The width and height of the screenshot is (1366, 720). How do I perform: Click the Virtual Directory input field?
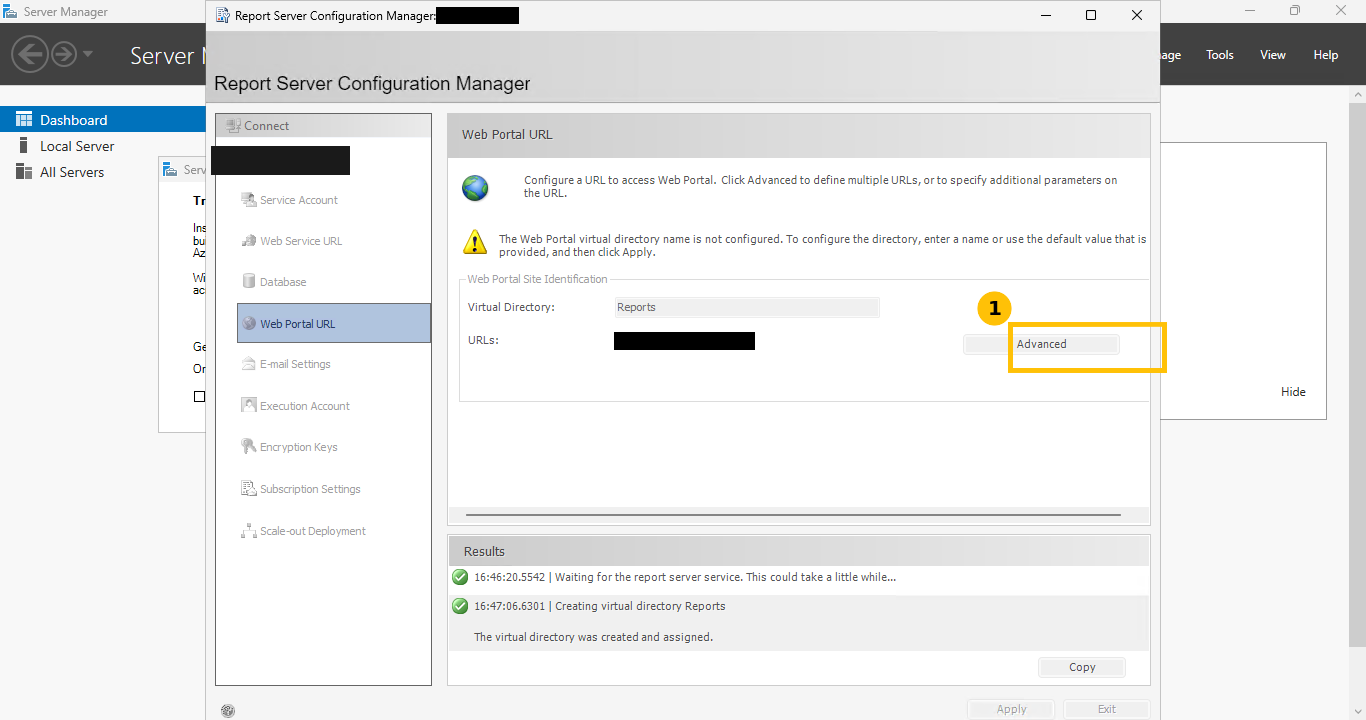pyautogui.click(x=747, y=307)
